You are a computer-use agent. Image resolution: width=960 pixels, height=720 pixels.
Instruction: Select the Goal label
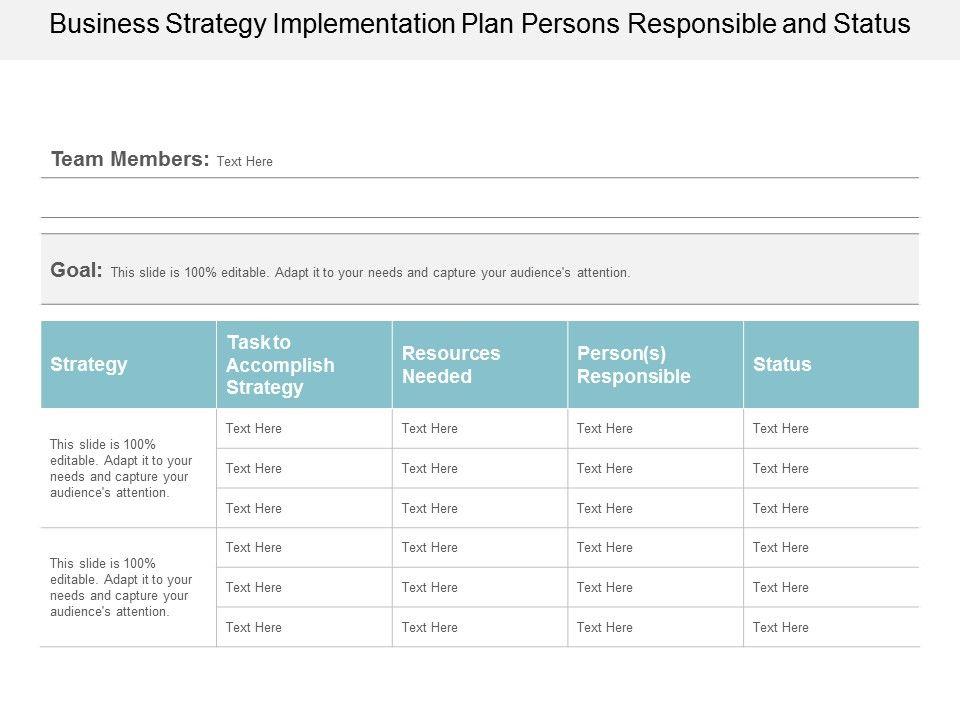point(76,270)
